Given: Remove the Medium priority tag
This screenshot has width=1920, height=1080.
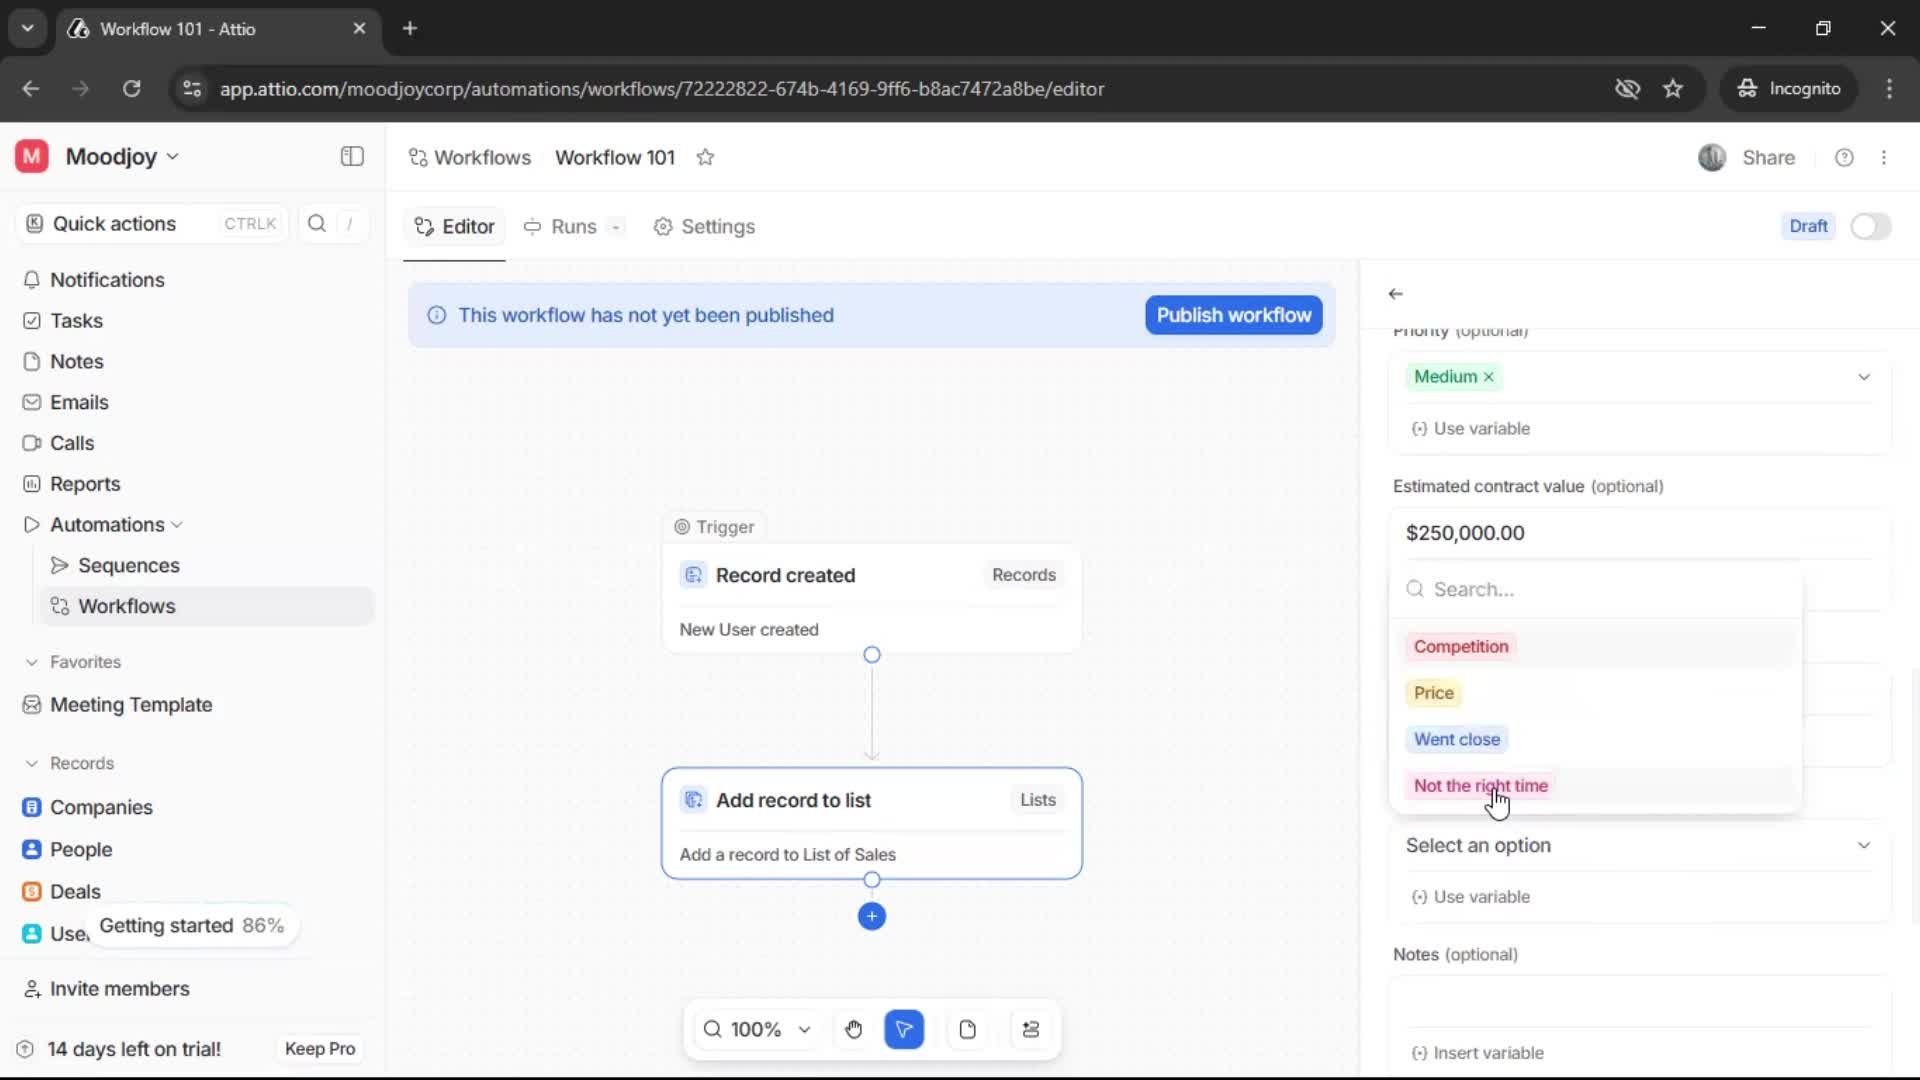Looking at the screenshot, I should tap(1489, 376).
